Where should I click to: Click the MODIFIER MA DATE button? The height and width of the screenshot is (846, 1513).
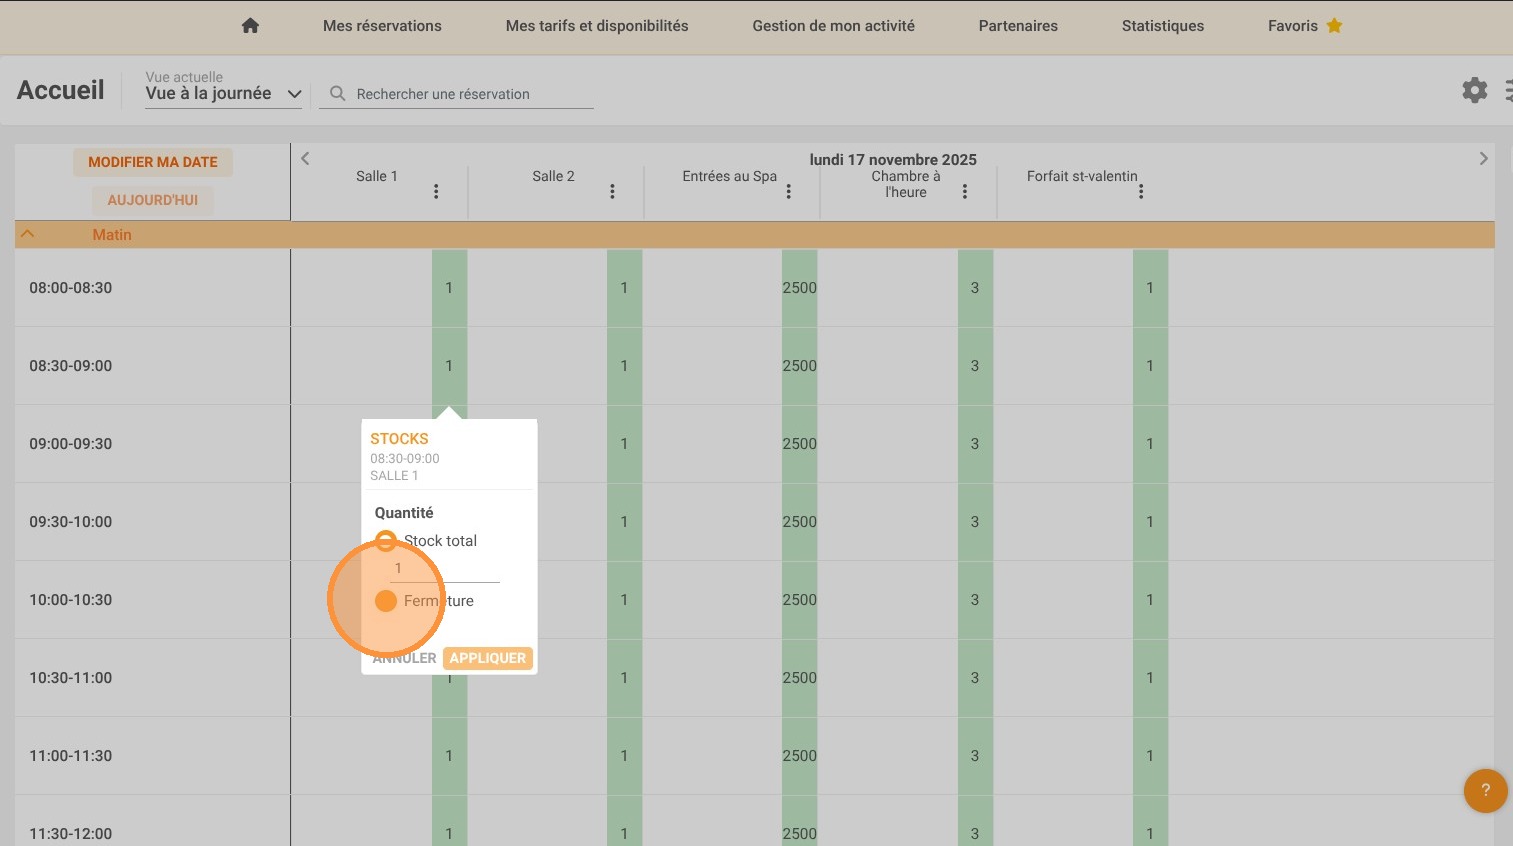(153, 162)
